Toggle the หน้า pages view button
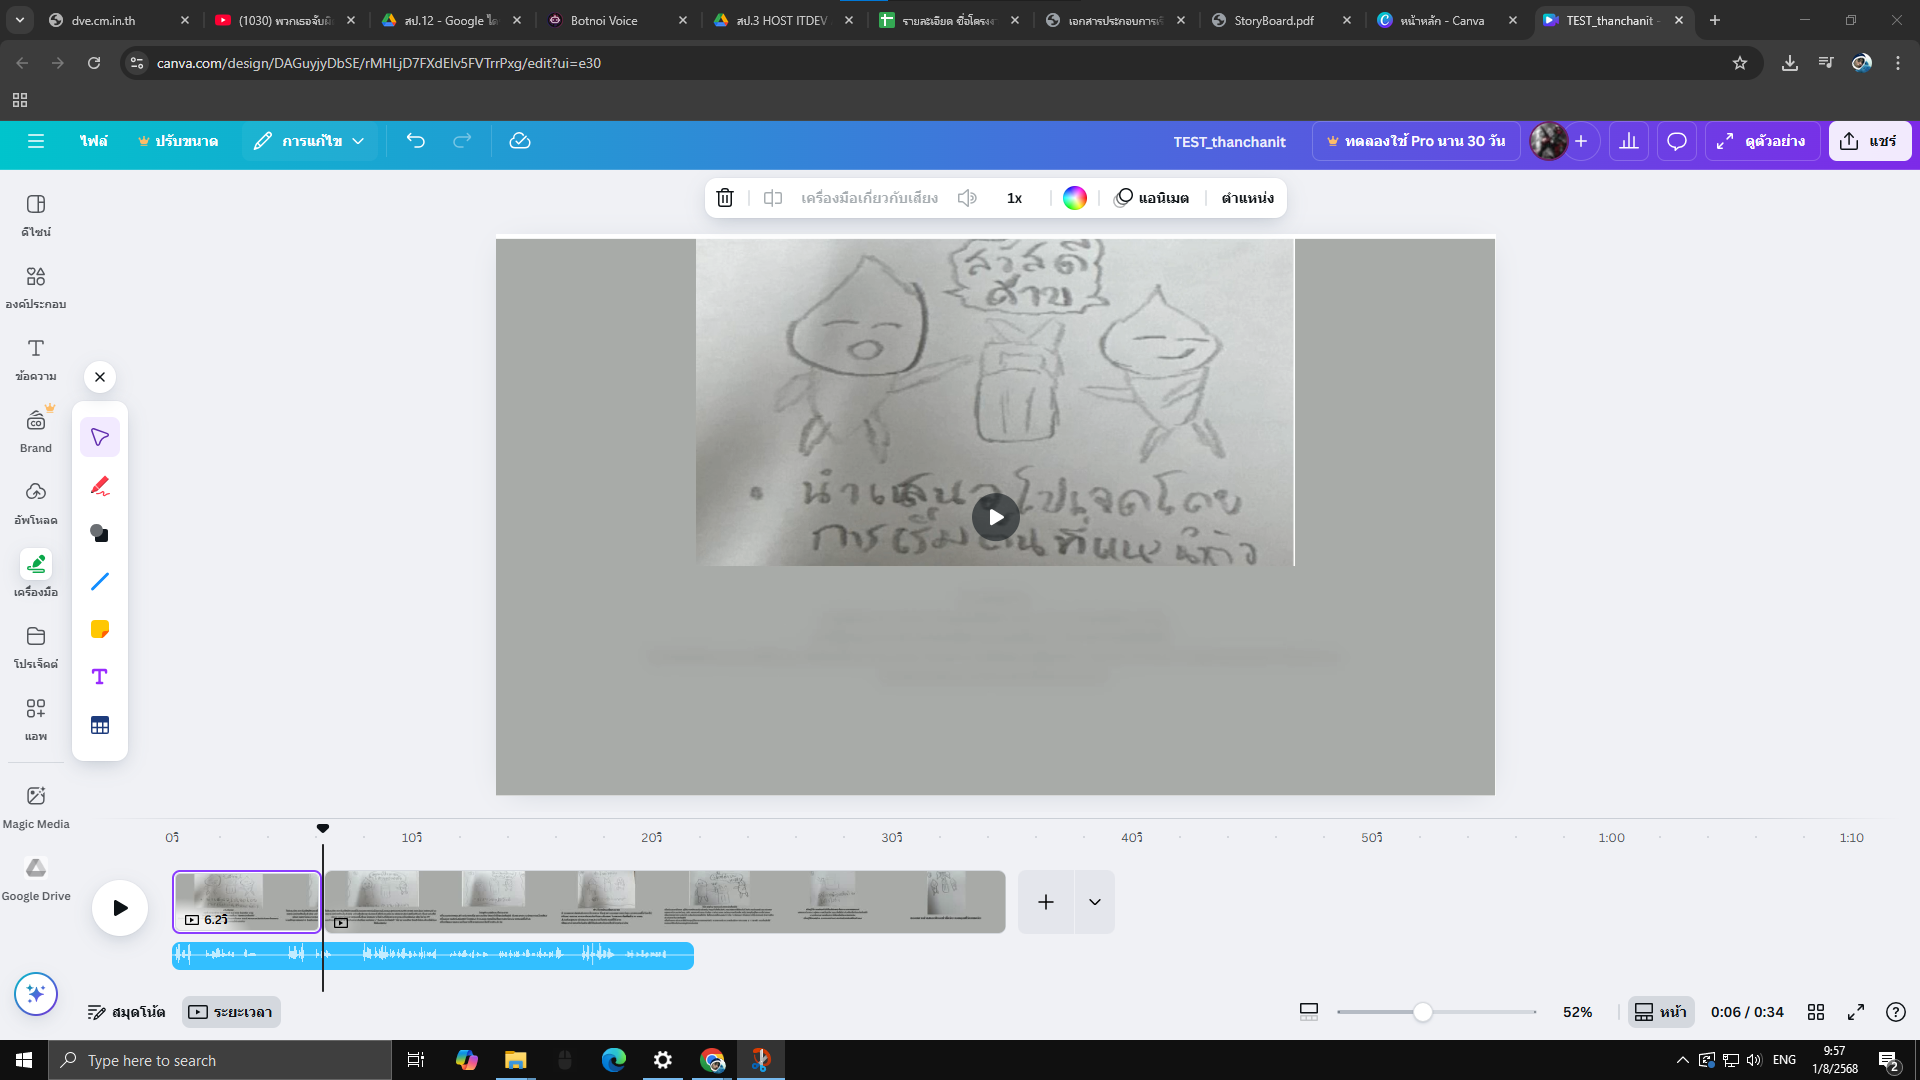Screen dimensions: 1920x1080 pos(1661,1012)
